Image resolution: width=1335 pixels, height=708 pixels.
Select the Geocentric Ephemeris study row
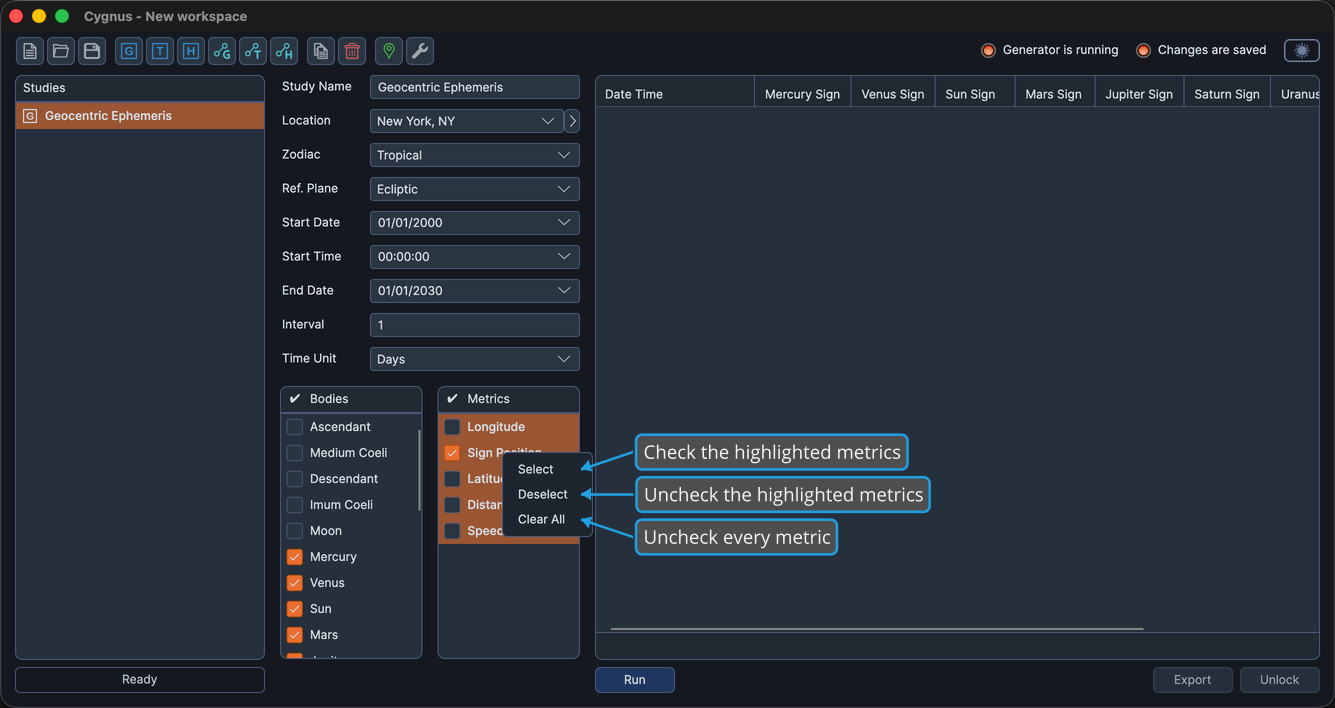point(140,116)
